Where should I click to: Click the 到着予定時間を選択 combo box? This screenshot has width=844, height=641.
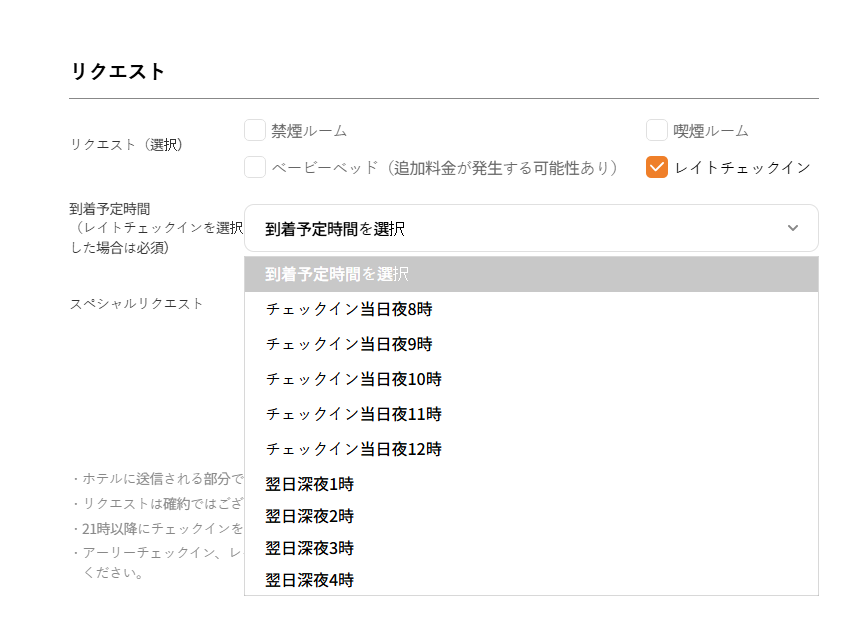pyautogui.click(x=520, y=228)
